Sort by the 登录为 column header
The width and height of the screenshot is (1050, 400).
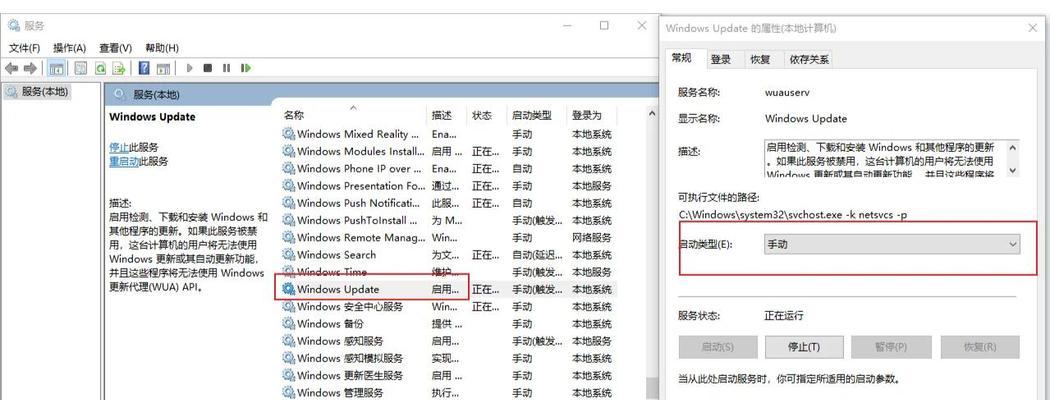tap(591, 115)
